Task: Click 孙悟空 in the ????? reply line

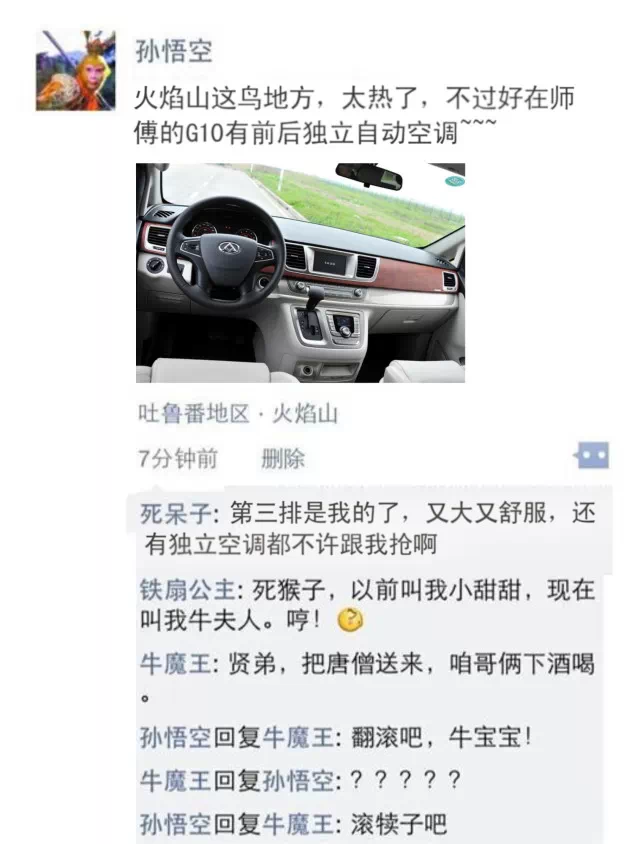Action: click(x=298, y=780)
